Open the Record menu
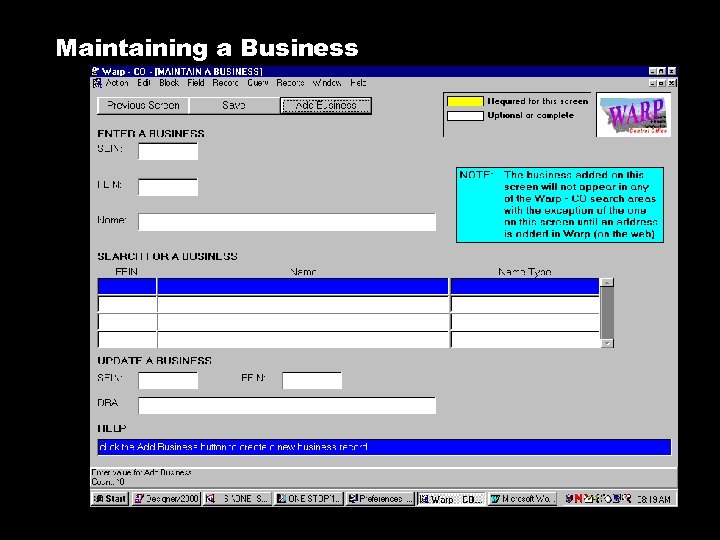Viewport: 720px width, 540px height. pyautogui.click(x=225, y=83)
